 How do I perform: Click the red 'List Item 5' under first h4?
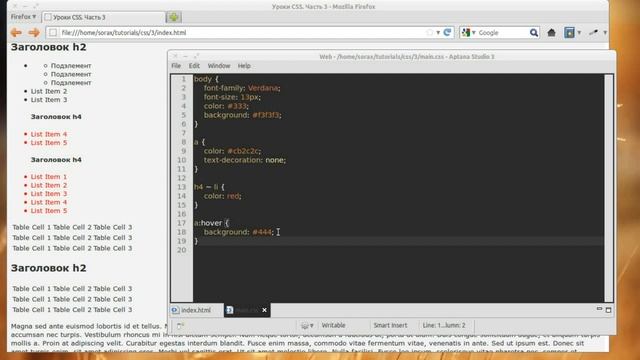click(49, 142)
